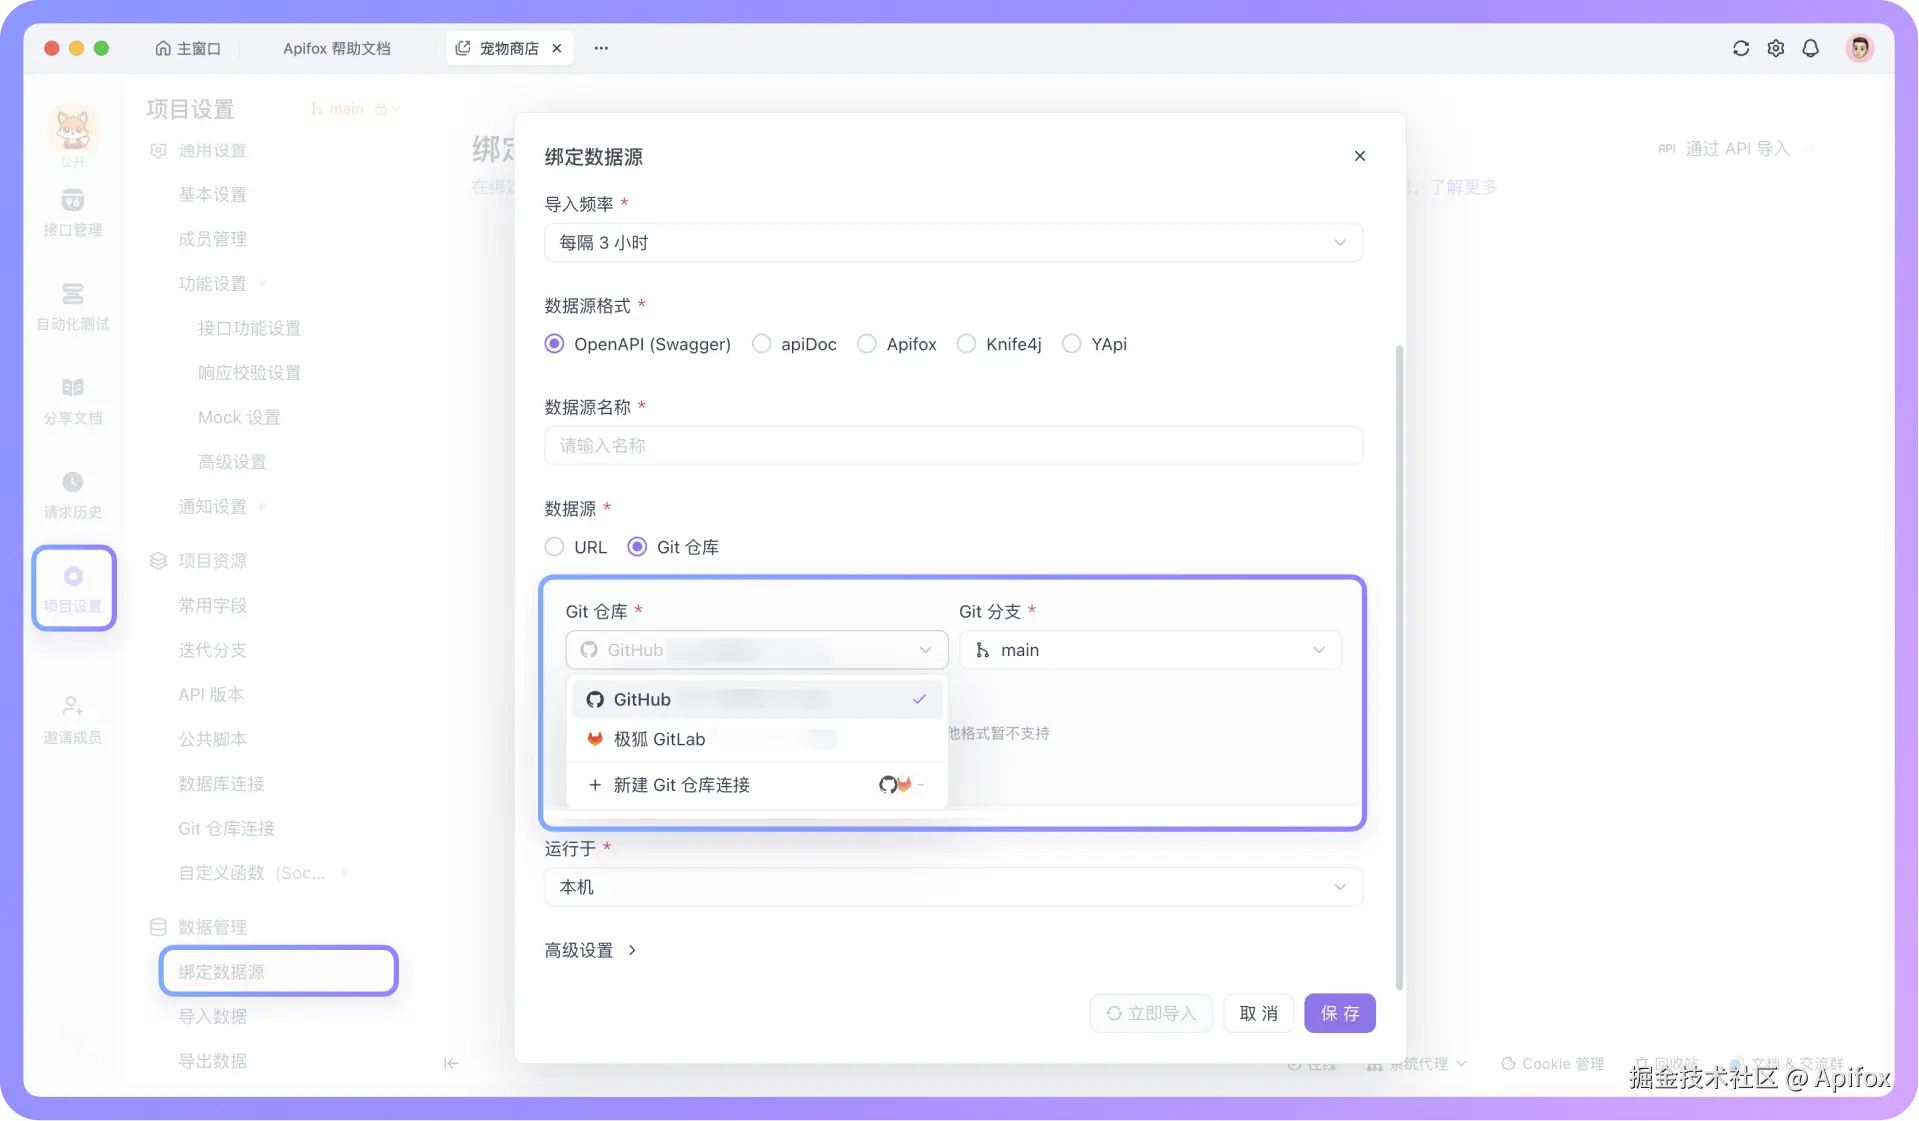Open the 请求历史 sidebar panel
This screenshot has width=1919, height=1121.
coord(72,492)
